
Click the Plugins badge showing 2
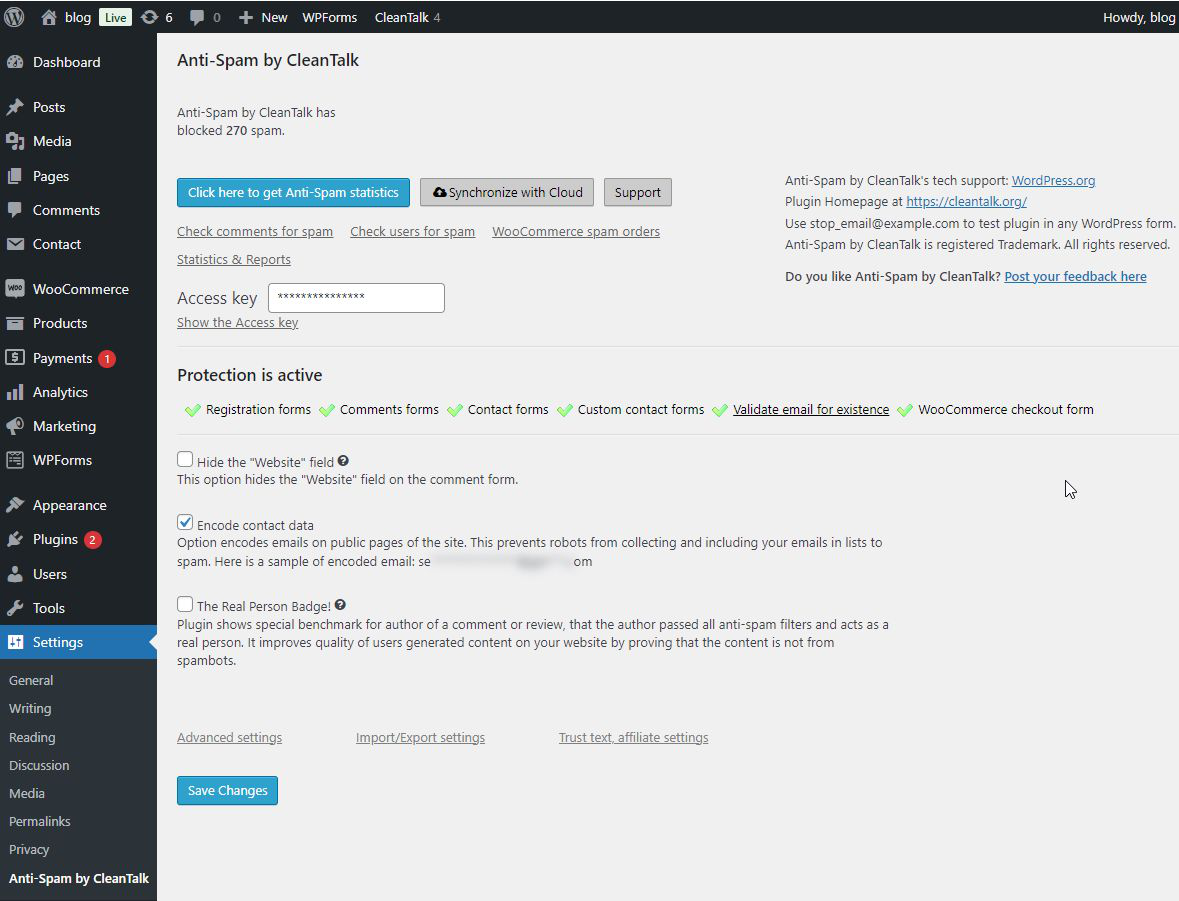point(92,540)
